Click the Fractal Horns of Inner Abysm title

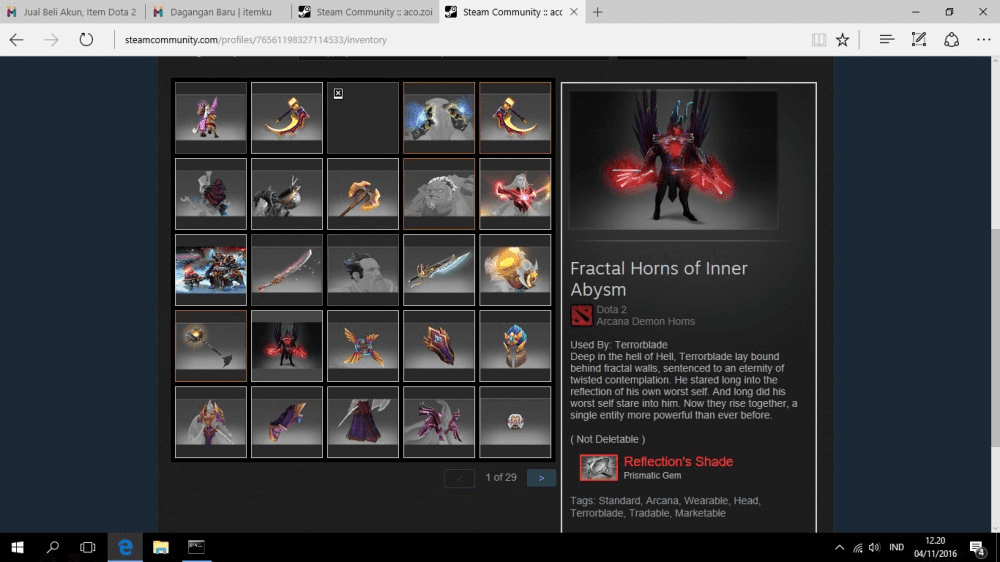[x=659, y=279]
